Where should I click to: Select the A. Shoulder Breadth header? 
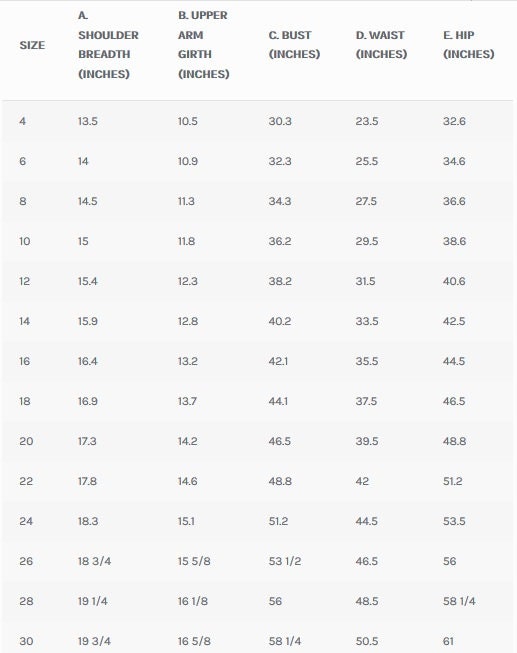(108, 45)
